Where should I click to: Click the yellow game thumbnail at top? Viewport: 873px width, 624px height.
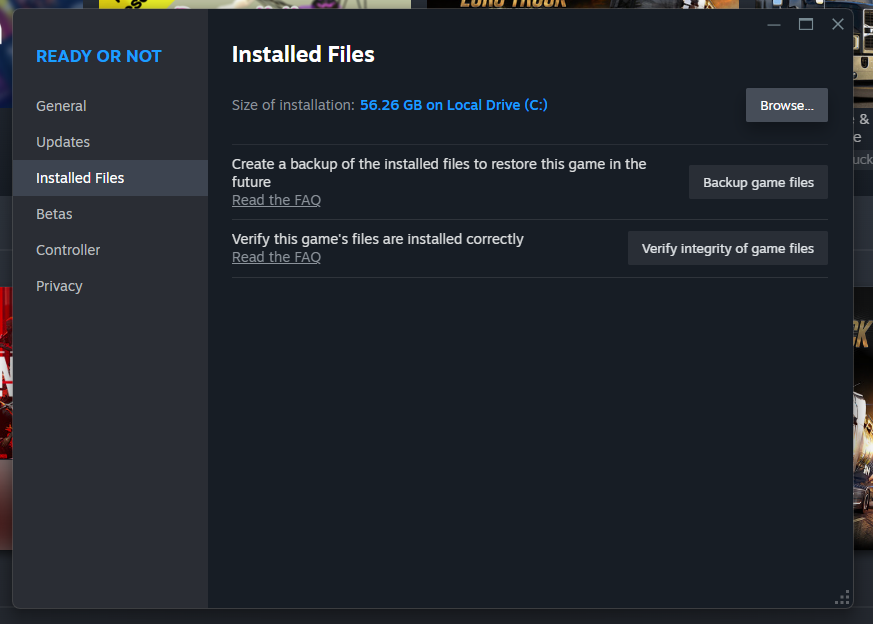click(150, 4)
